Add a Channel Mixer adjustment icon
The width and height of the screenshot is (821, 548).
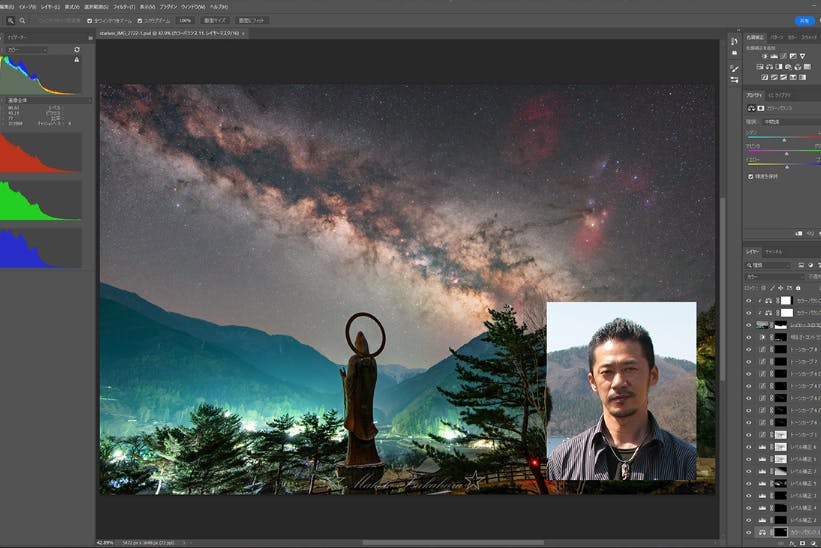pyautogui.click(x=797, y=67)
